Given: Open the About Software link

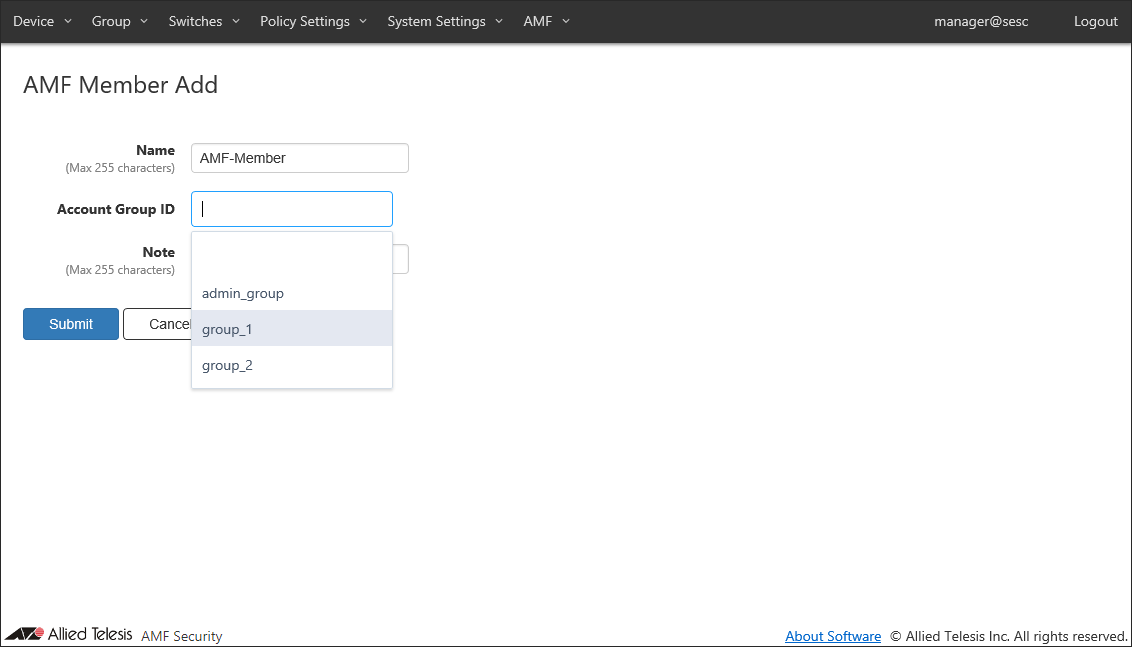Looking at the screenshot, I should [x=833, y=636].
